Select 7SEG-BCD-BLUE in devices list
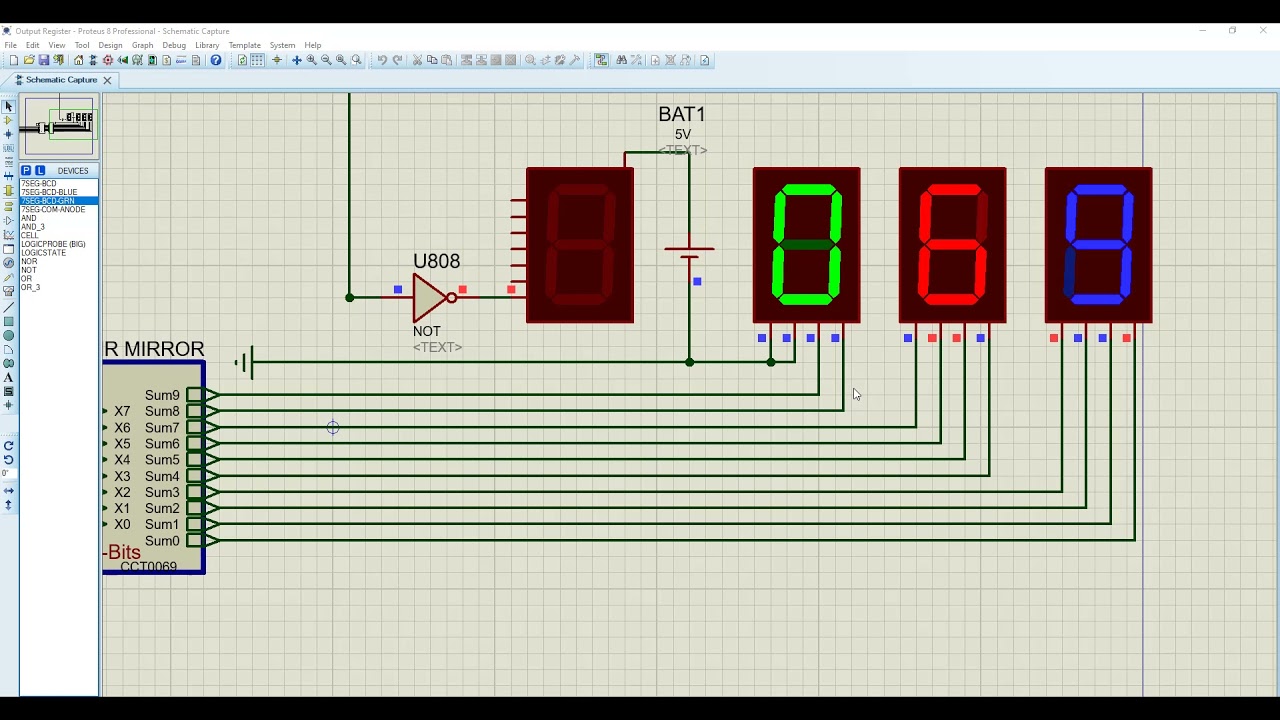Screen dimensions: 1280x720 [x=59, y=192]
